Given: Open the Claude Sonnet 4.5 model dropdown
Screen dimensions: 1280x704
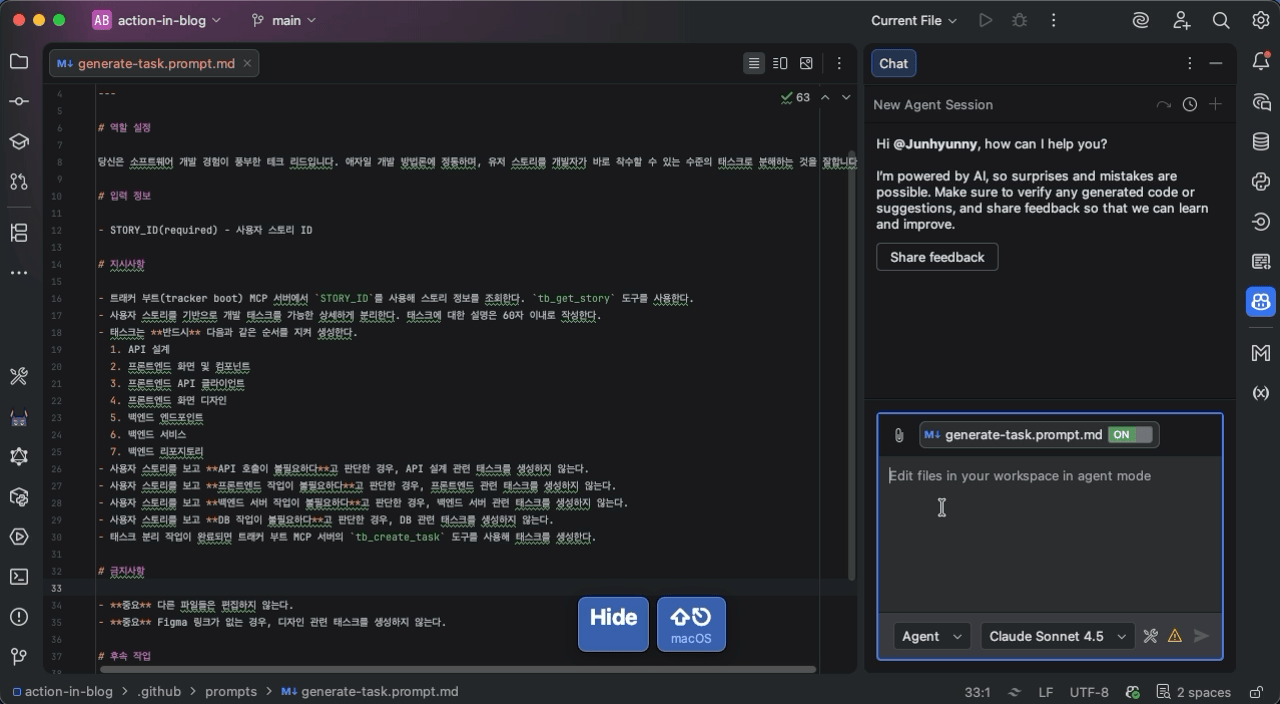Looking at the screenshot, I should point(1057,636).
